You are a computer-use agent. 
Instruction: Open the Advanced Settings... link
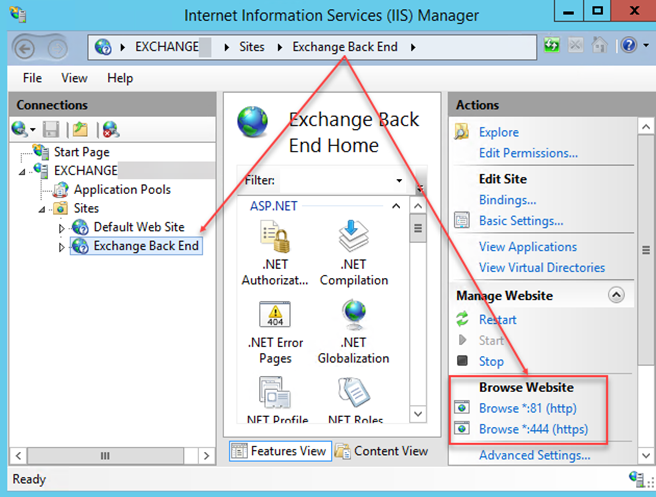click(535, 455)
